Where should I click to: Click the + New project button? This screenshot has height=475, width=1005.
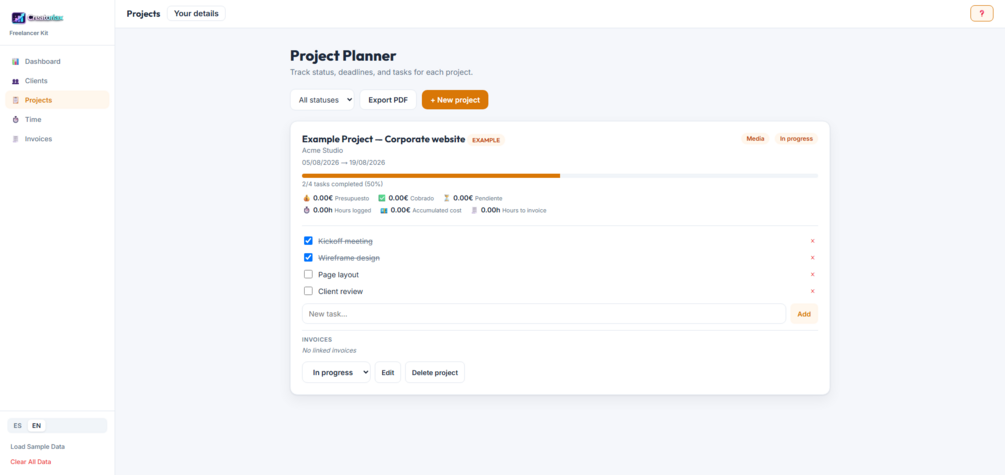pos(455,100)
